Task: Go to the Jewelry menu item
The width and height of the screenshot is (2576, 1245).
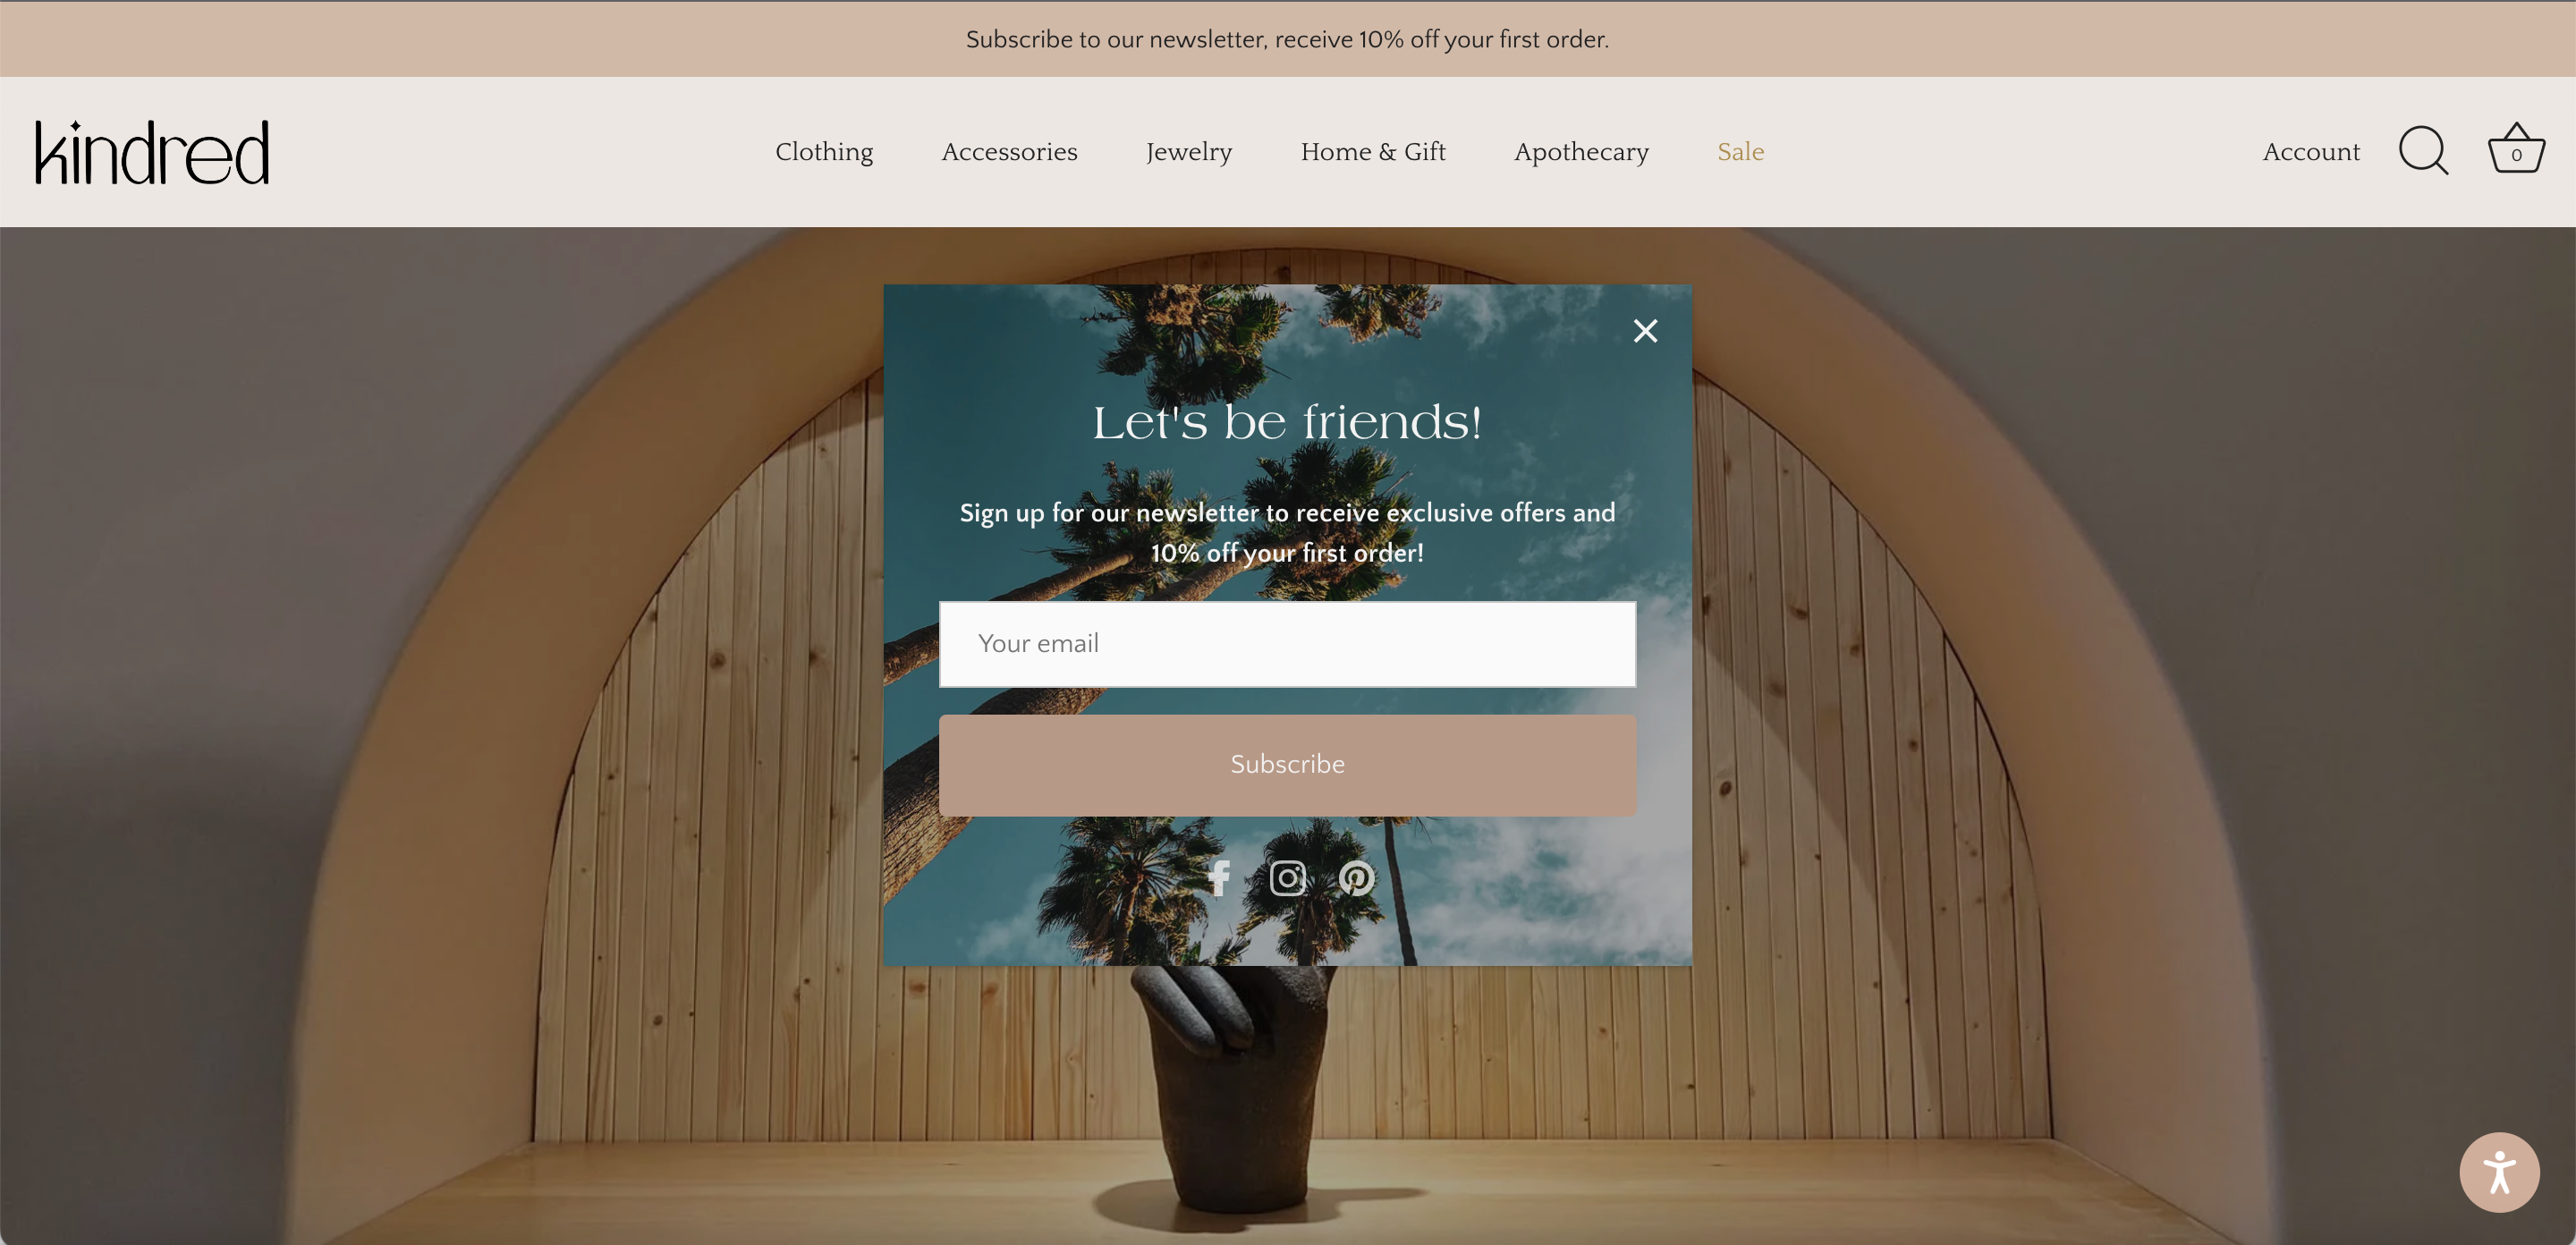Action: [1188, 152]
